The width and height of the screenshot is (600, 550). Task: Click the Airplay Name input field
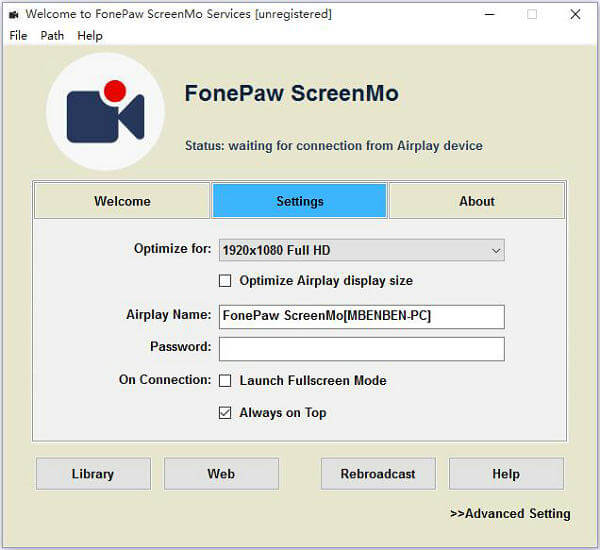pyautogui.click(x=362, y=317)
